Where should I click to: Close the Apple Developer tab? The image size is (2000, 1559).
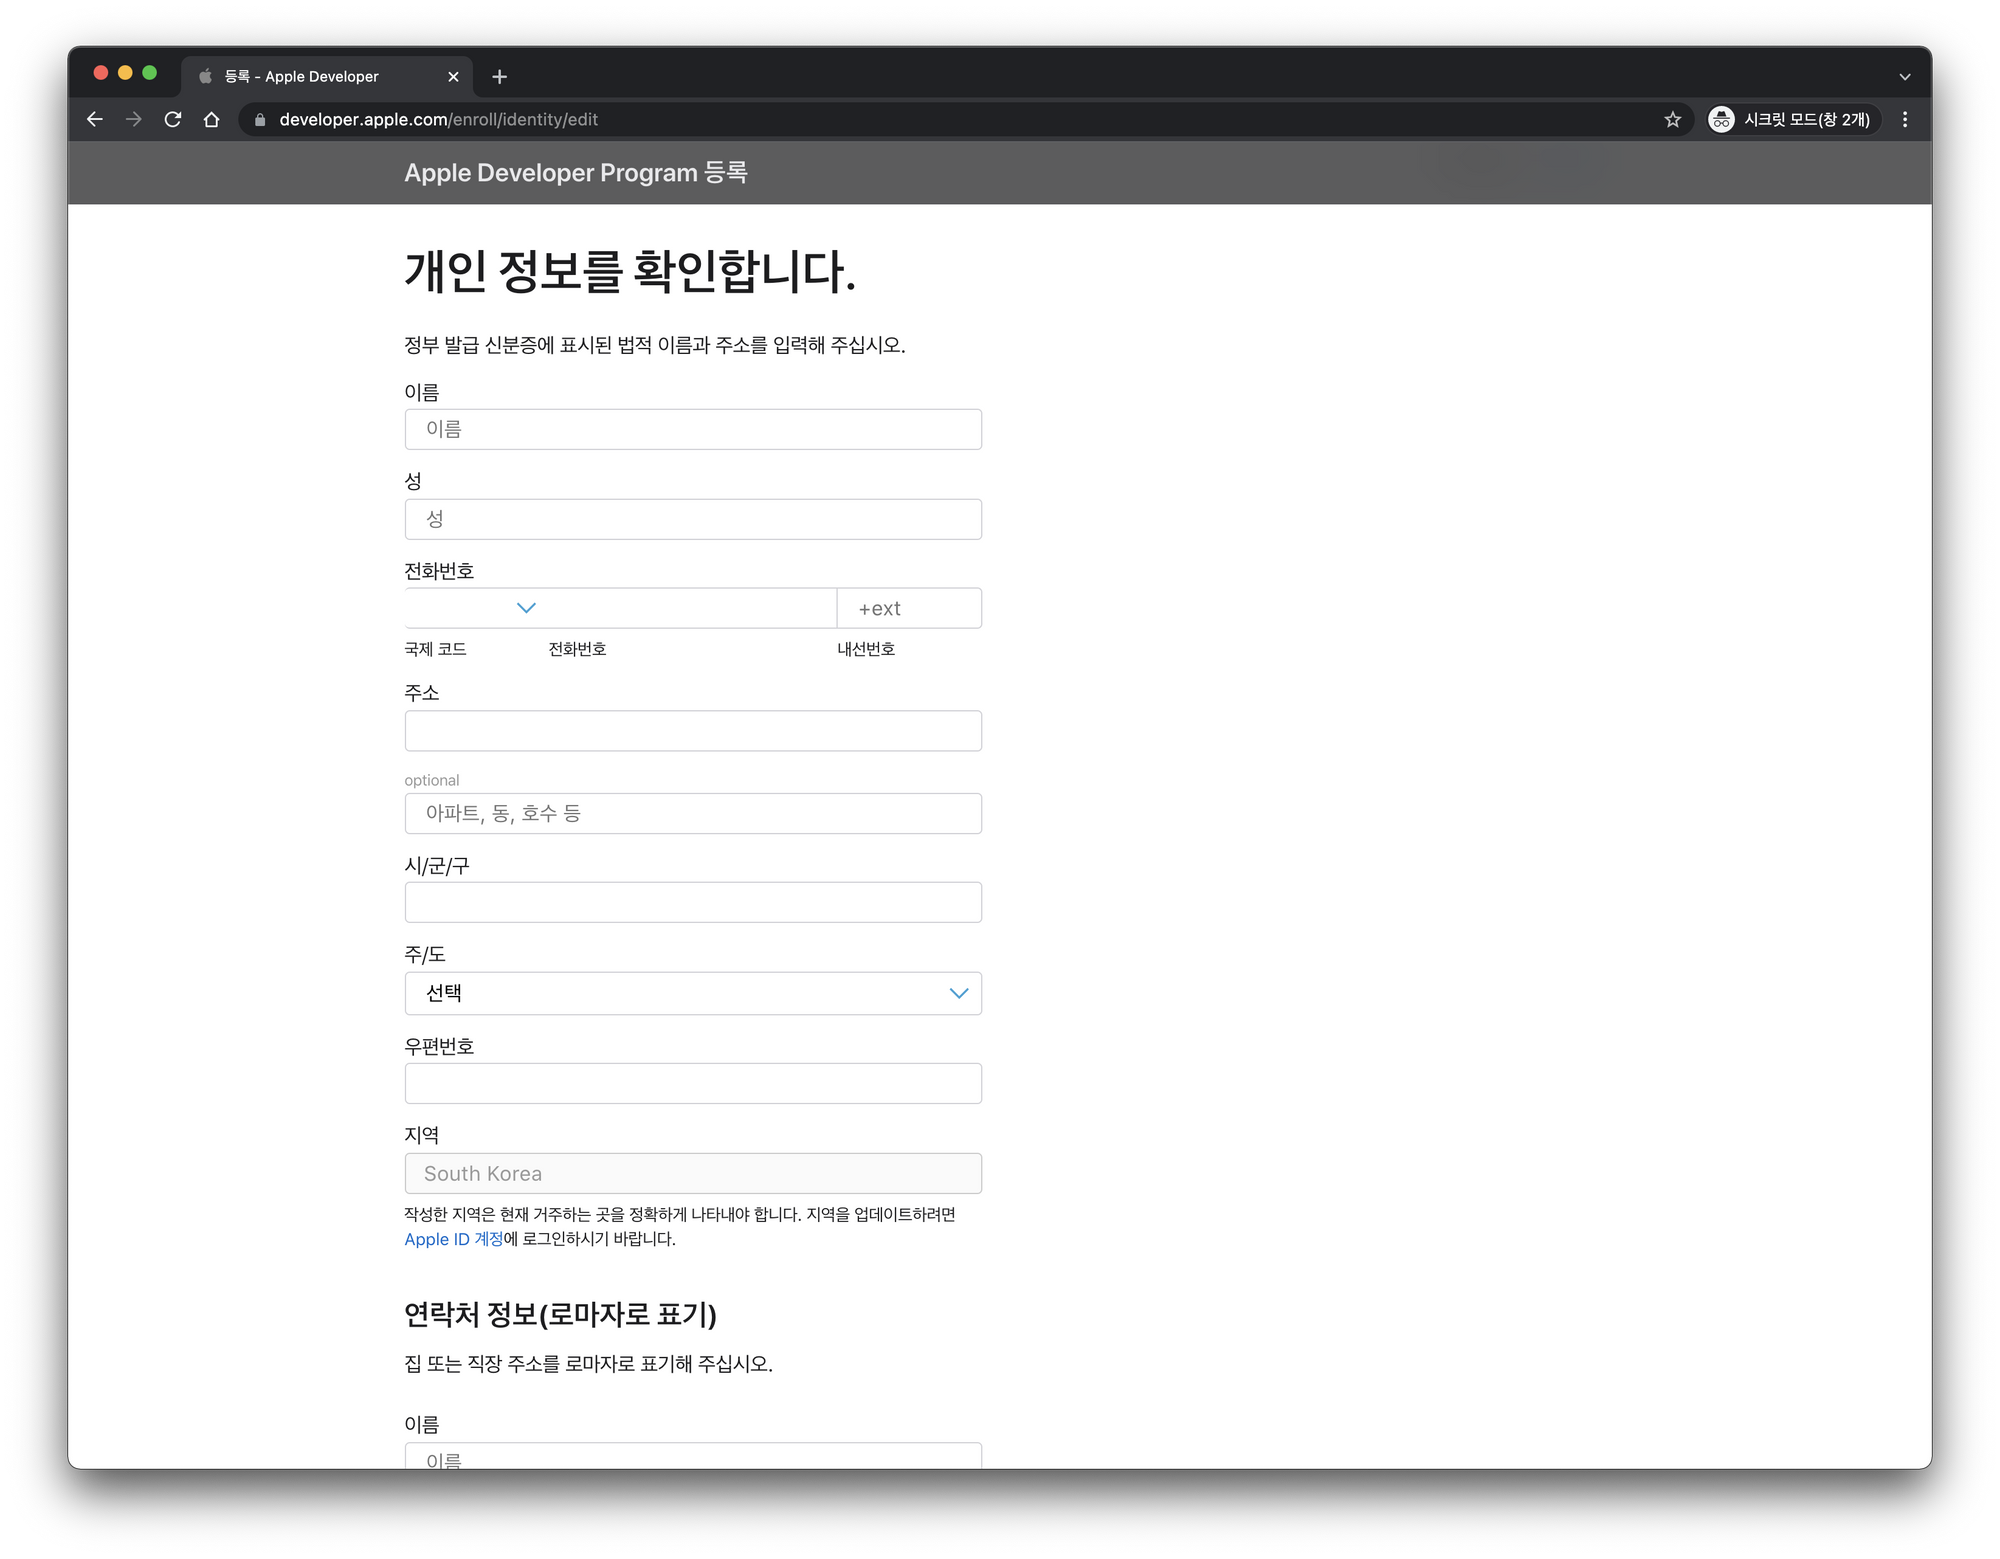(x=453, y=77)
